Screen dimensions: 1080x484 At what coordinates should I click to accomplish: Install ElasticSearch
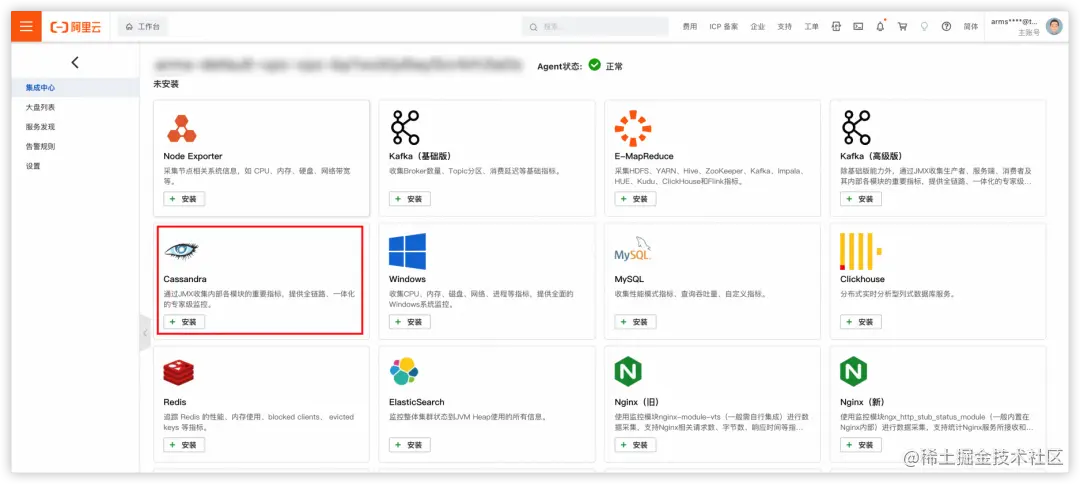(410, 445)
